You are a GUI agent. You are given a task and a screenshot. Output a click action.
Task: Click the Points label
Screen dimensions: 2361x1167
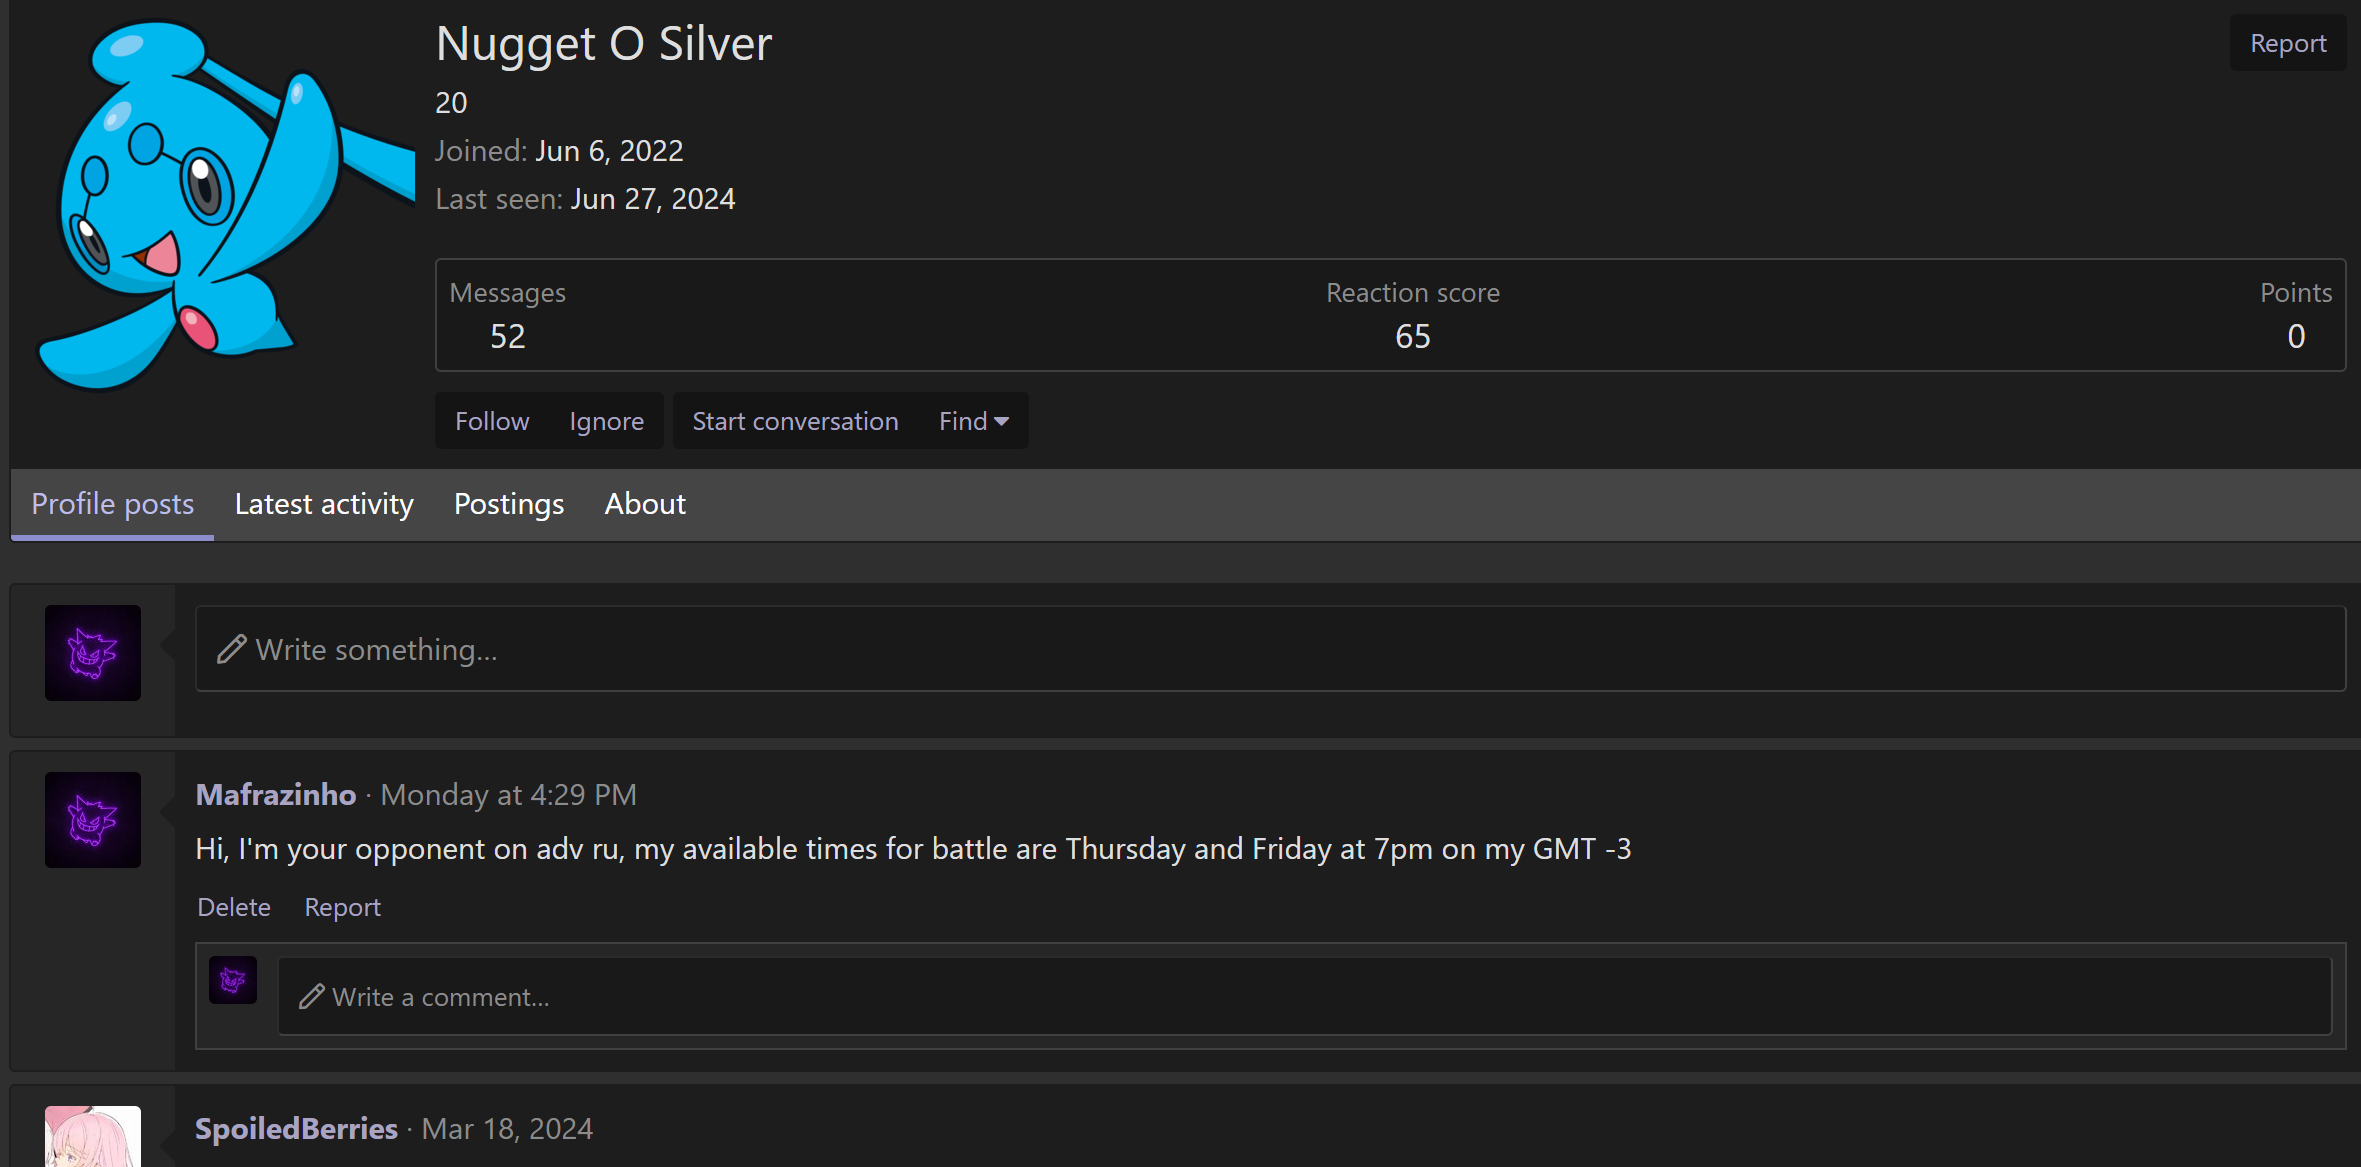coord(2296,293)
